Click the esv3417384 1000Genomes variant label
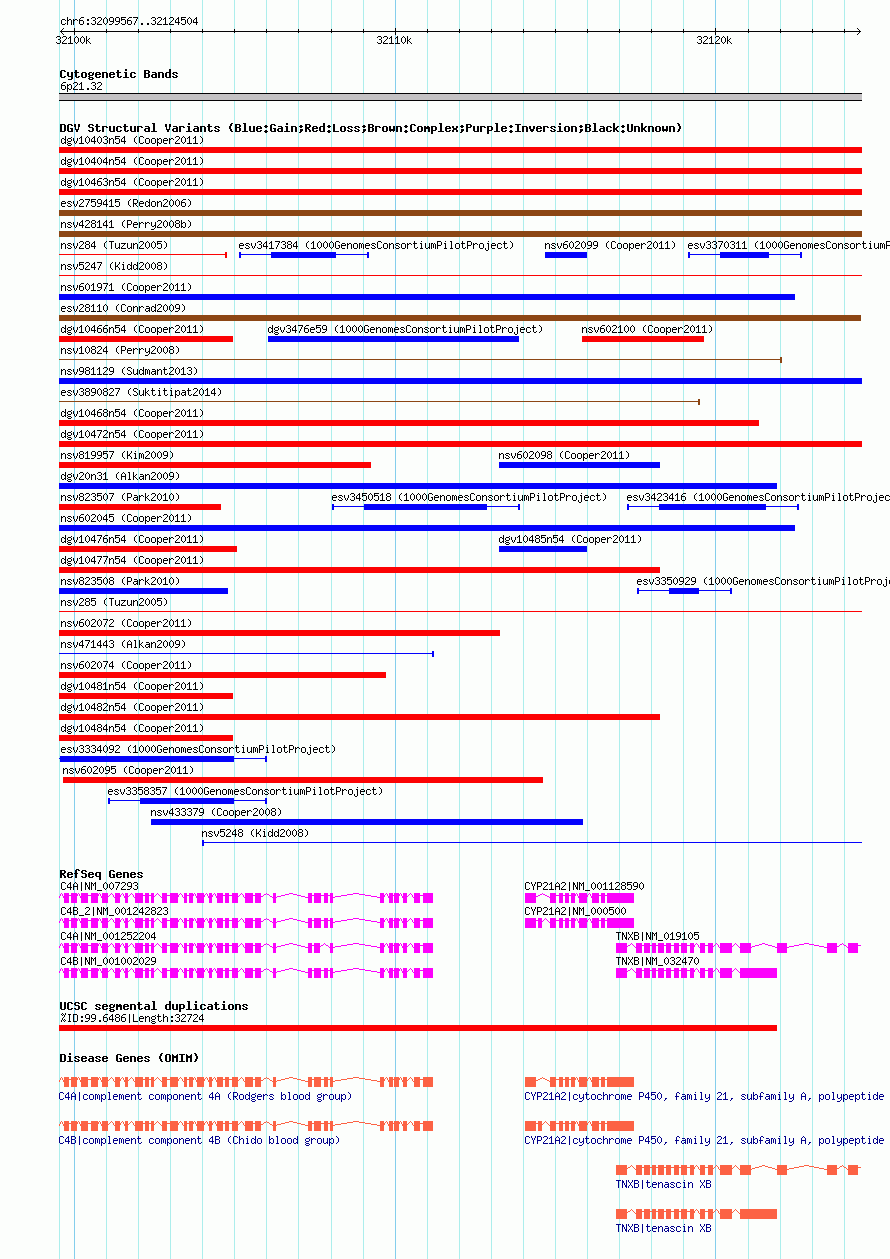Screen dimensions: 890x1259 (x=376, y=245)
